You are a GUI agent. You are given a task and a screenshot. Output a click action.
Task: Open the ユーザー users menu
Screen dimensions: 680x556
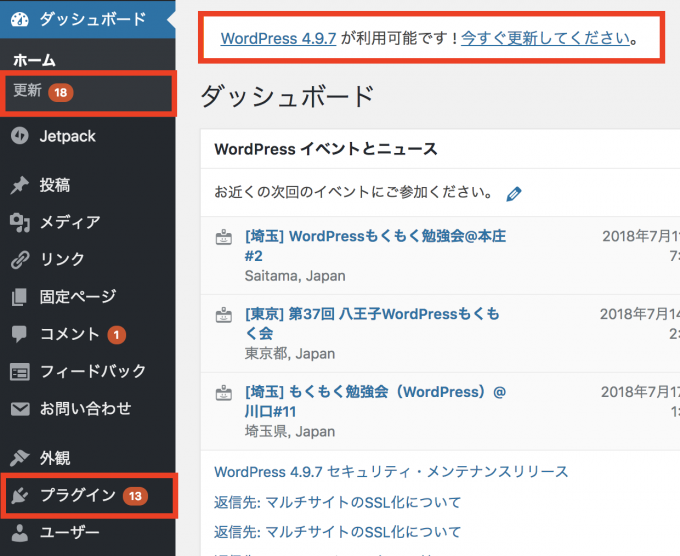88,533
